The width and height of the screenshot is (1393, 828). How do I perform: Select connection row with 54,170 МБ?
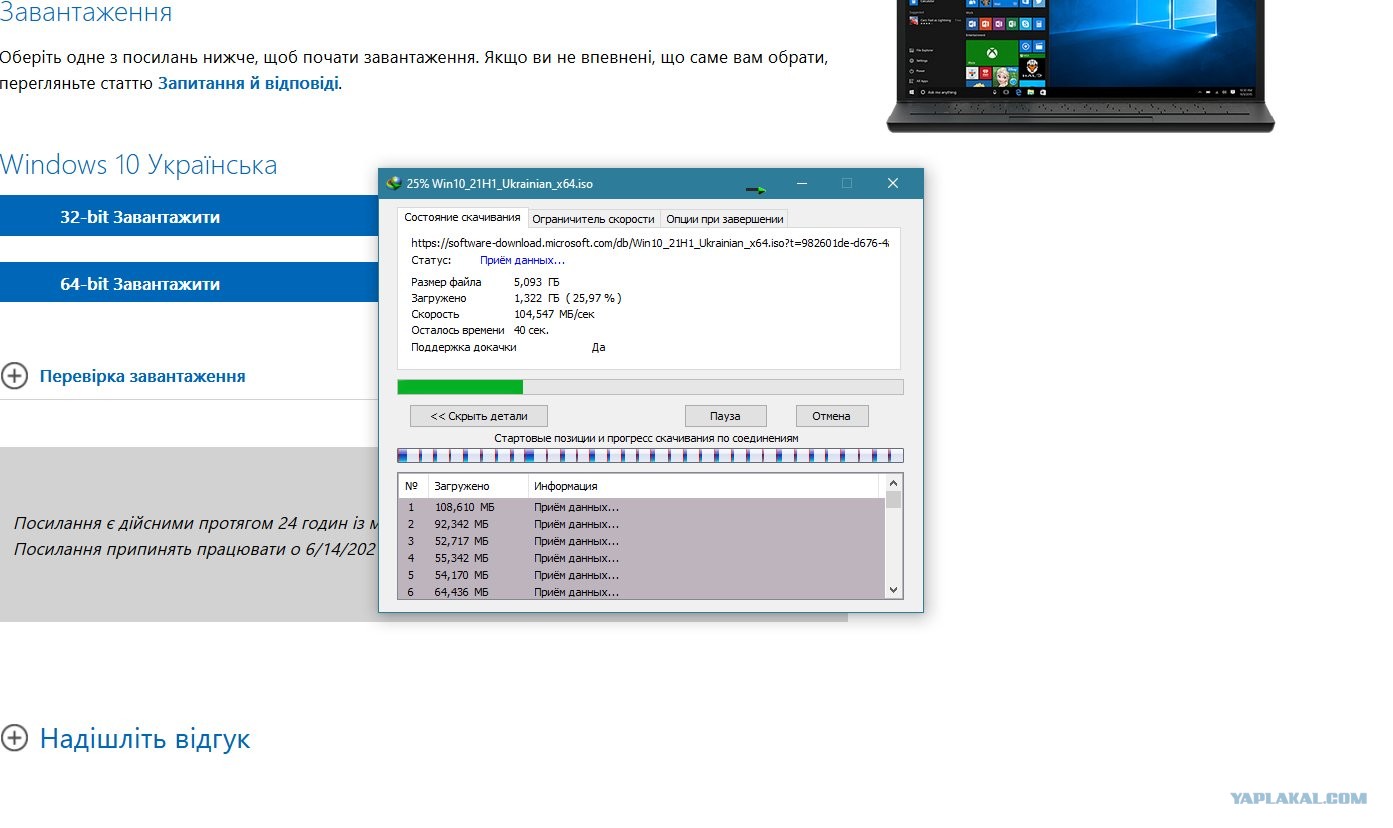(642, 575)
